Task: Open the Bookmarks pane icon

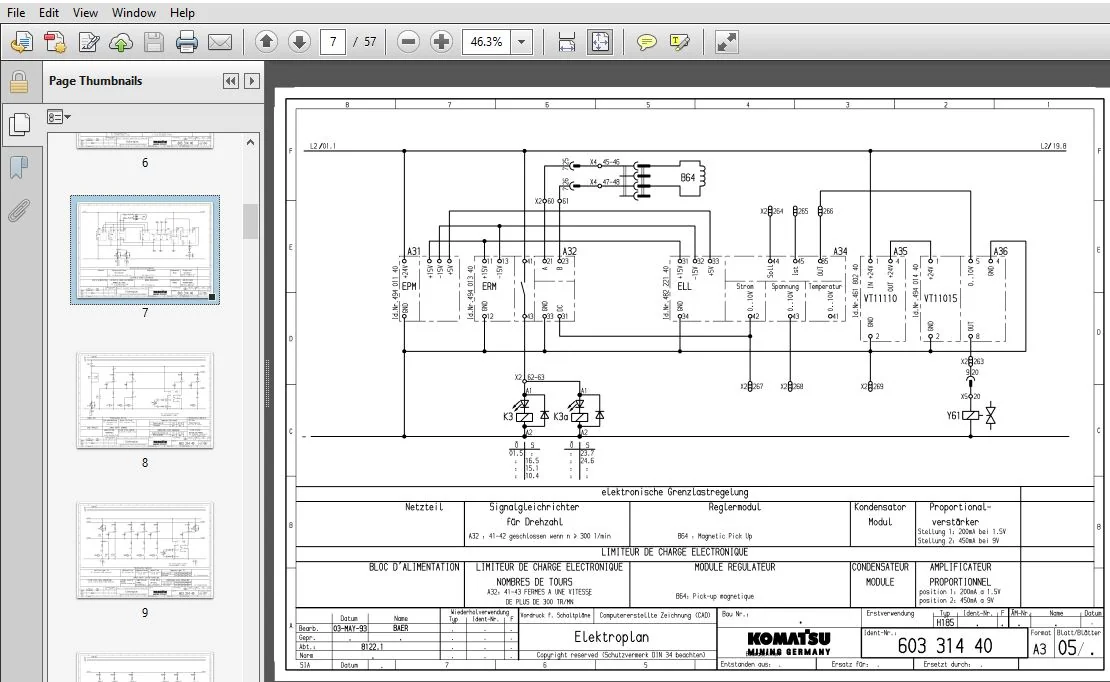Action: (x=19, y=168)
